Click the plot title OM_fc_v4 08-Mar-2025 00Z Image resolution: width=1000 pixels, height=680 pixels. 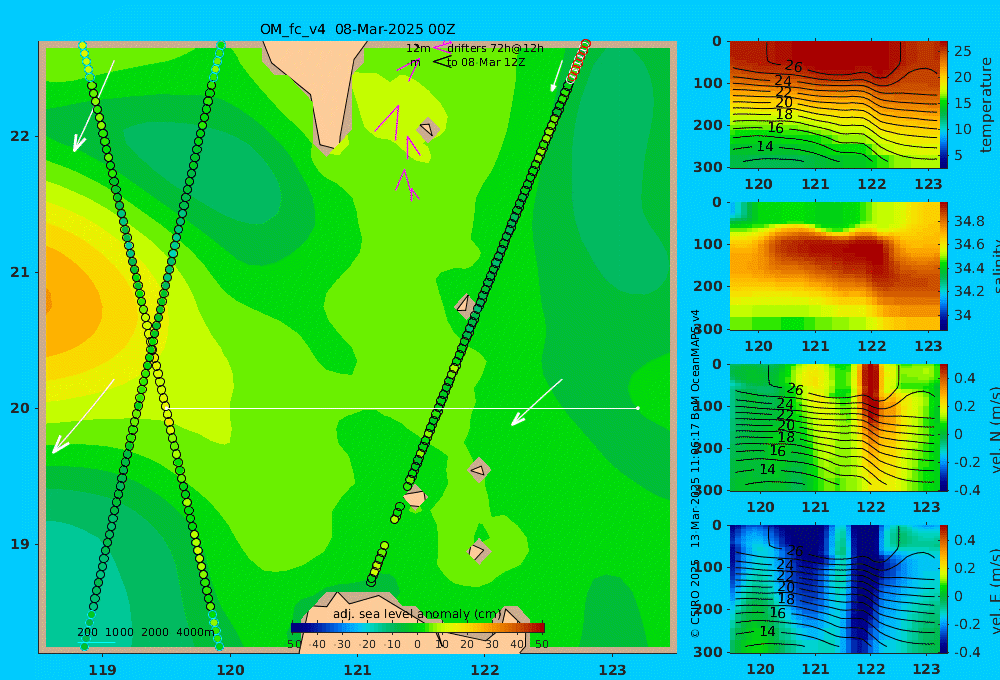(357, 29)
